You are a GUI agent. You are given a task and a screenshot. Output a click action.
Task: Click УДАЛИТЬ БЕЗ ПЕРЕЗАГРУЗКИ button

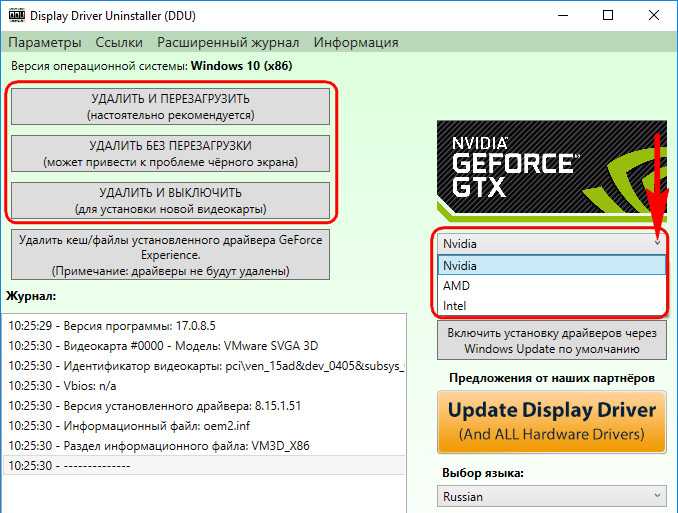pyautogui.click(x=170, y=154)
